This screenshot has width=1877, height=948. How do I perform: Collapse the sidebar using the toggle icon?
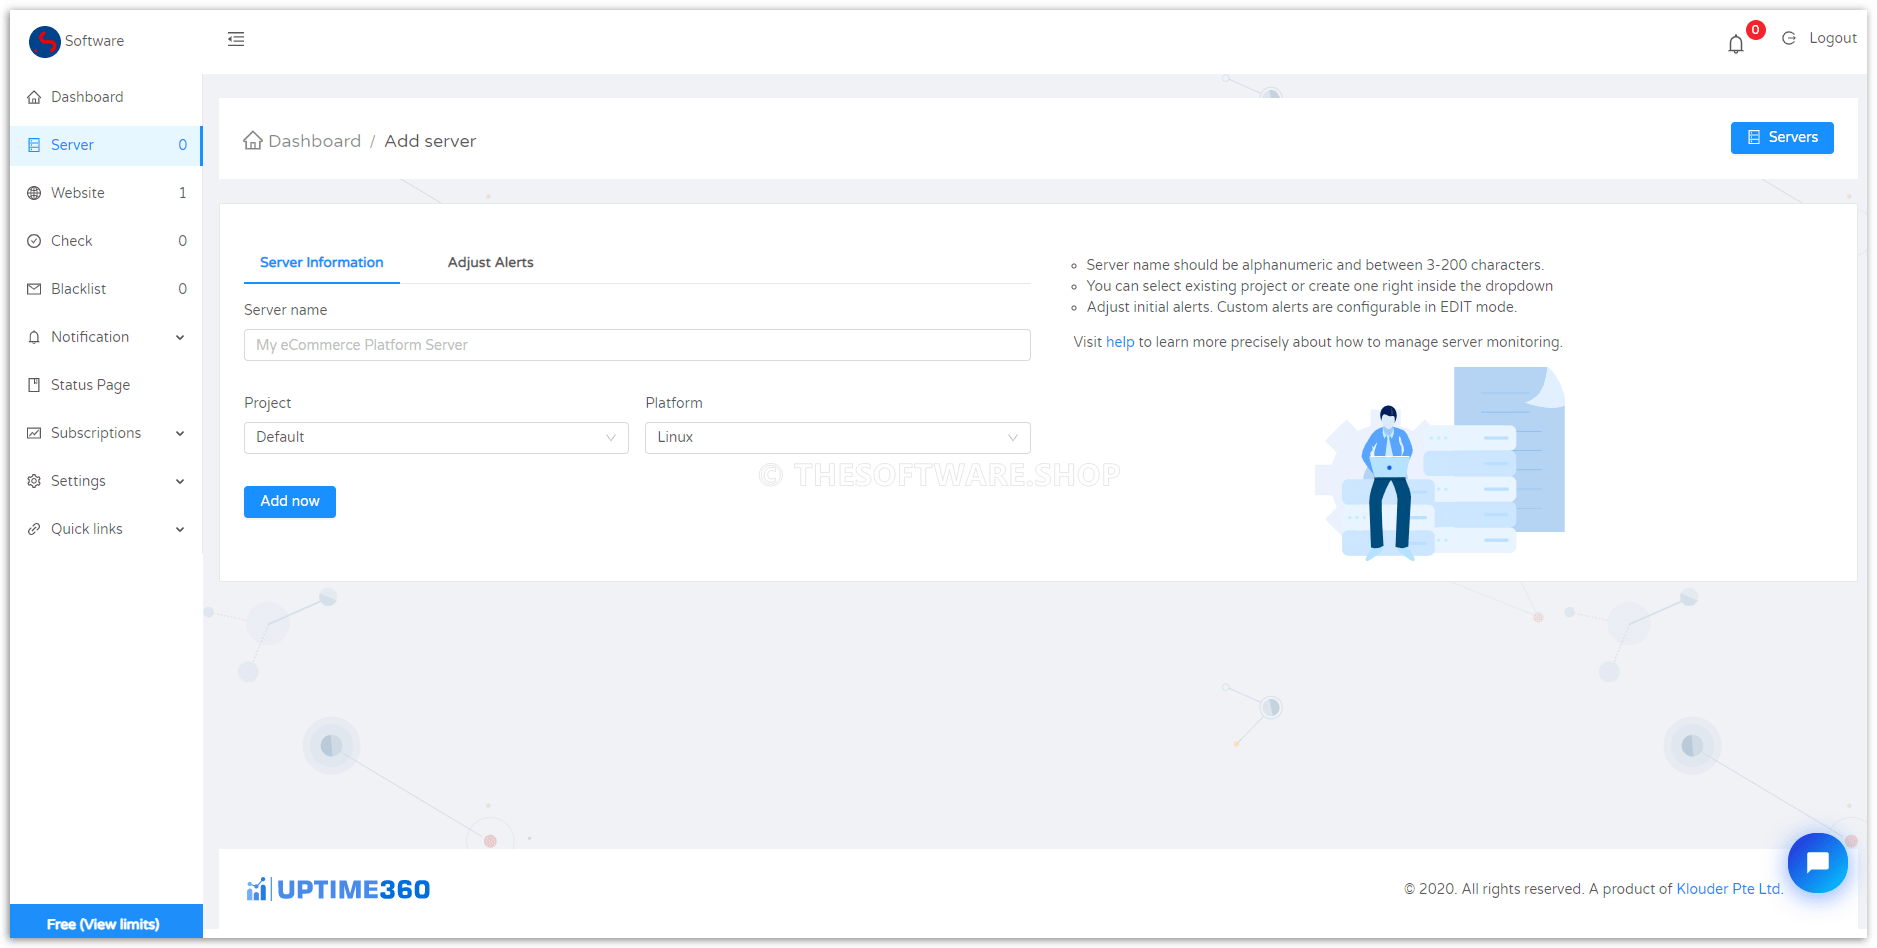point(236,38)
